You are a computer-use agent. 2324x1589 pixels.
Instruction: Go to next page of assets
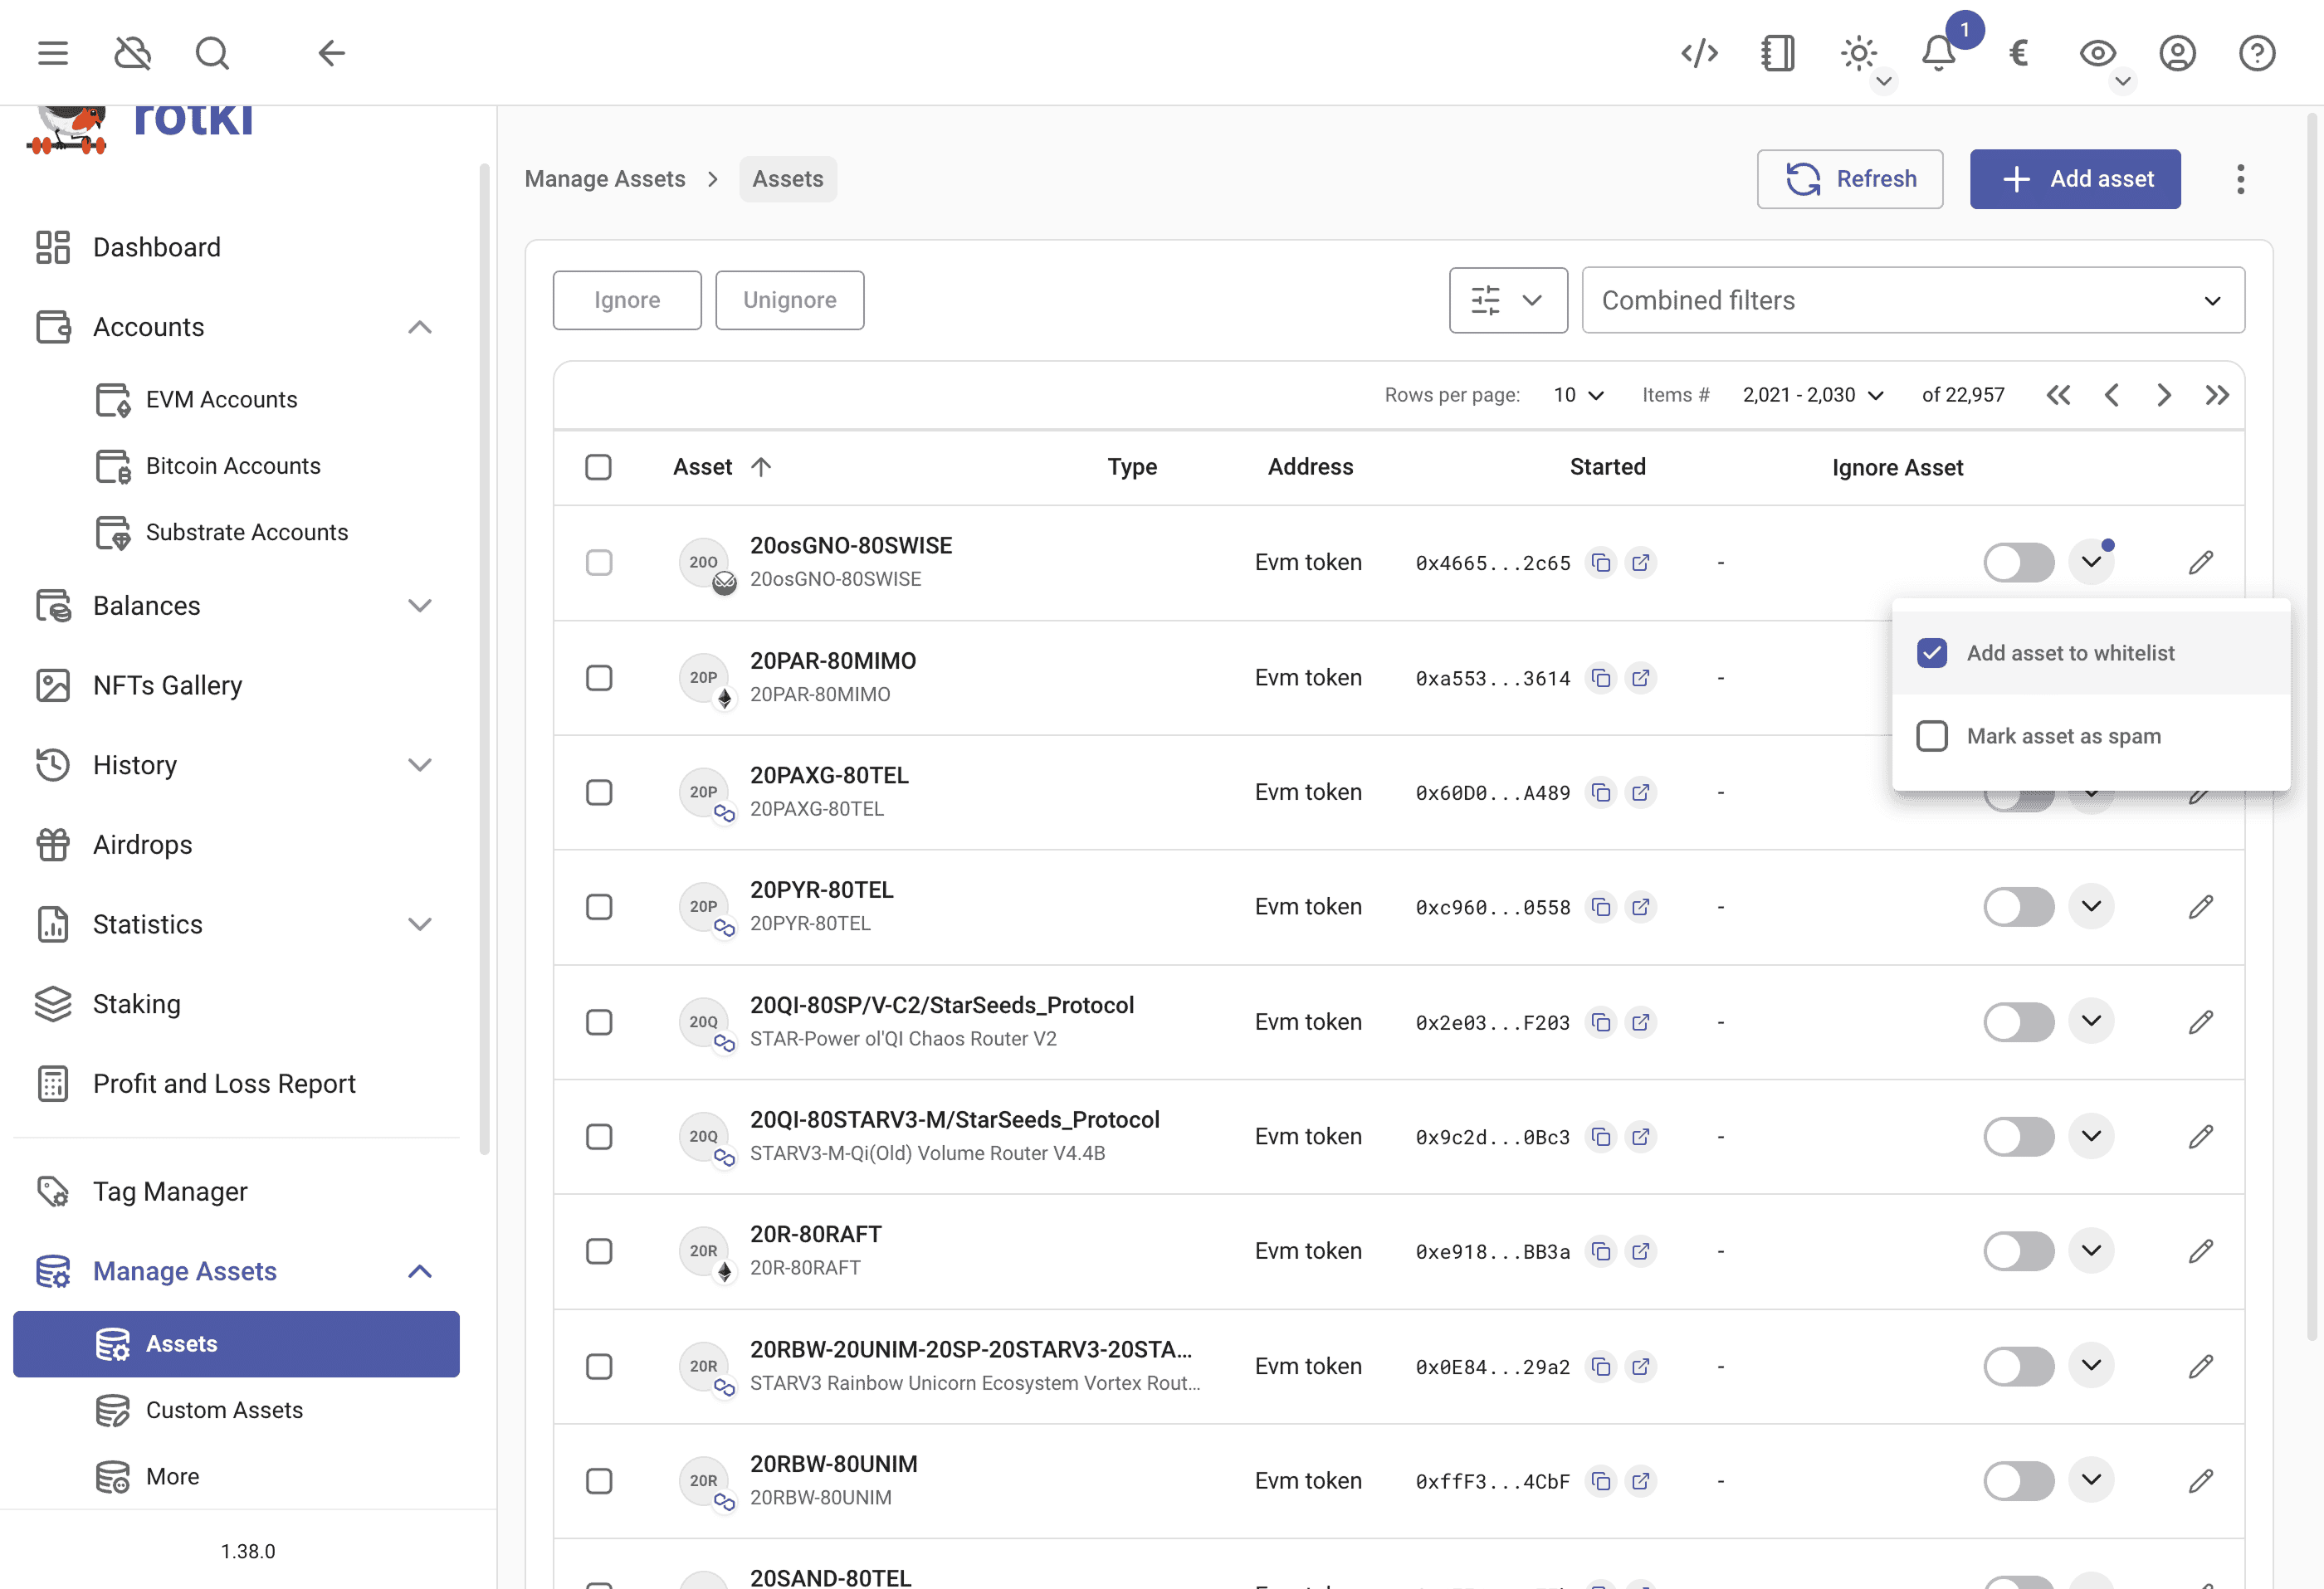[x=2164, y=395]
